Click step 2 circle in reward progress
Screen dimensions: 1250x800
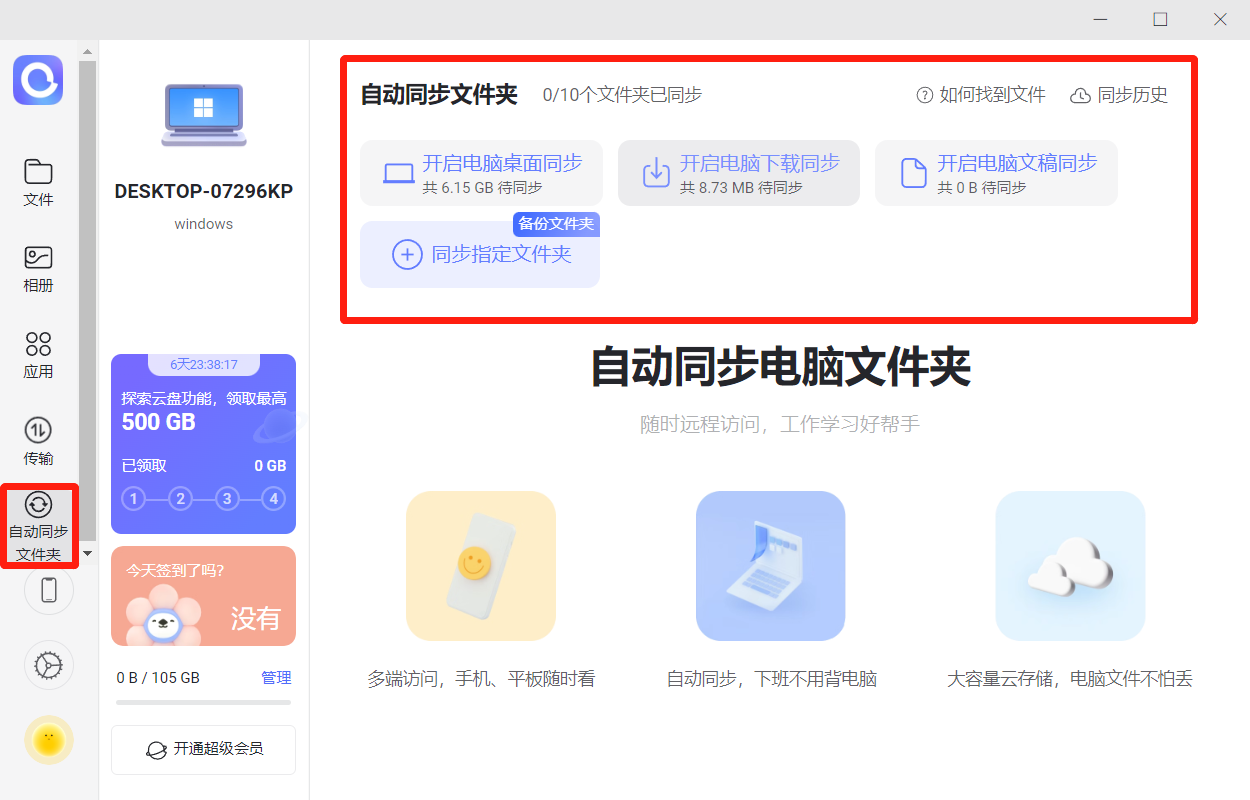pos(180,499)
